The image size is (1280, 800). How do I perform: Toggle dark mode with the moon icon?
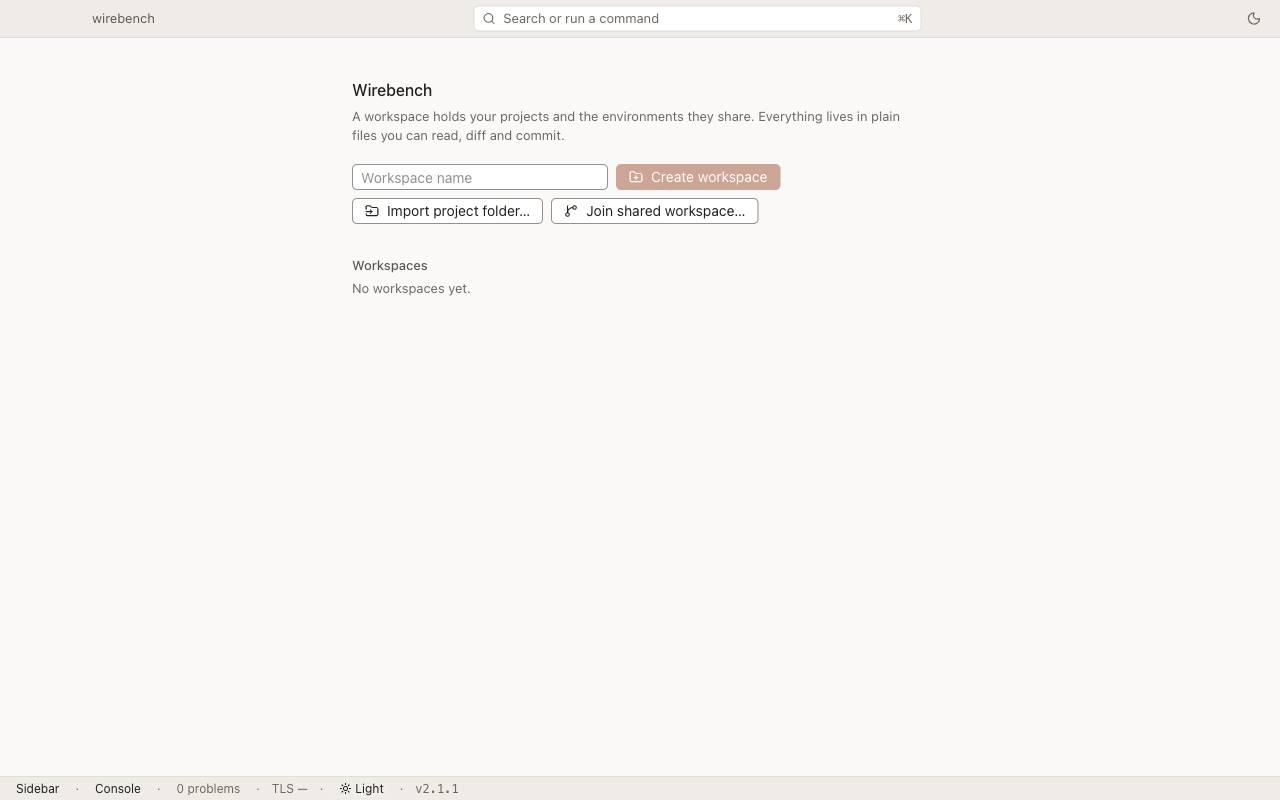coord(1253,18)
